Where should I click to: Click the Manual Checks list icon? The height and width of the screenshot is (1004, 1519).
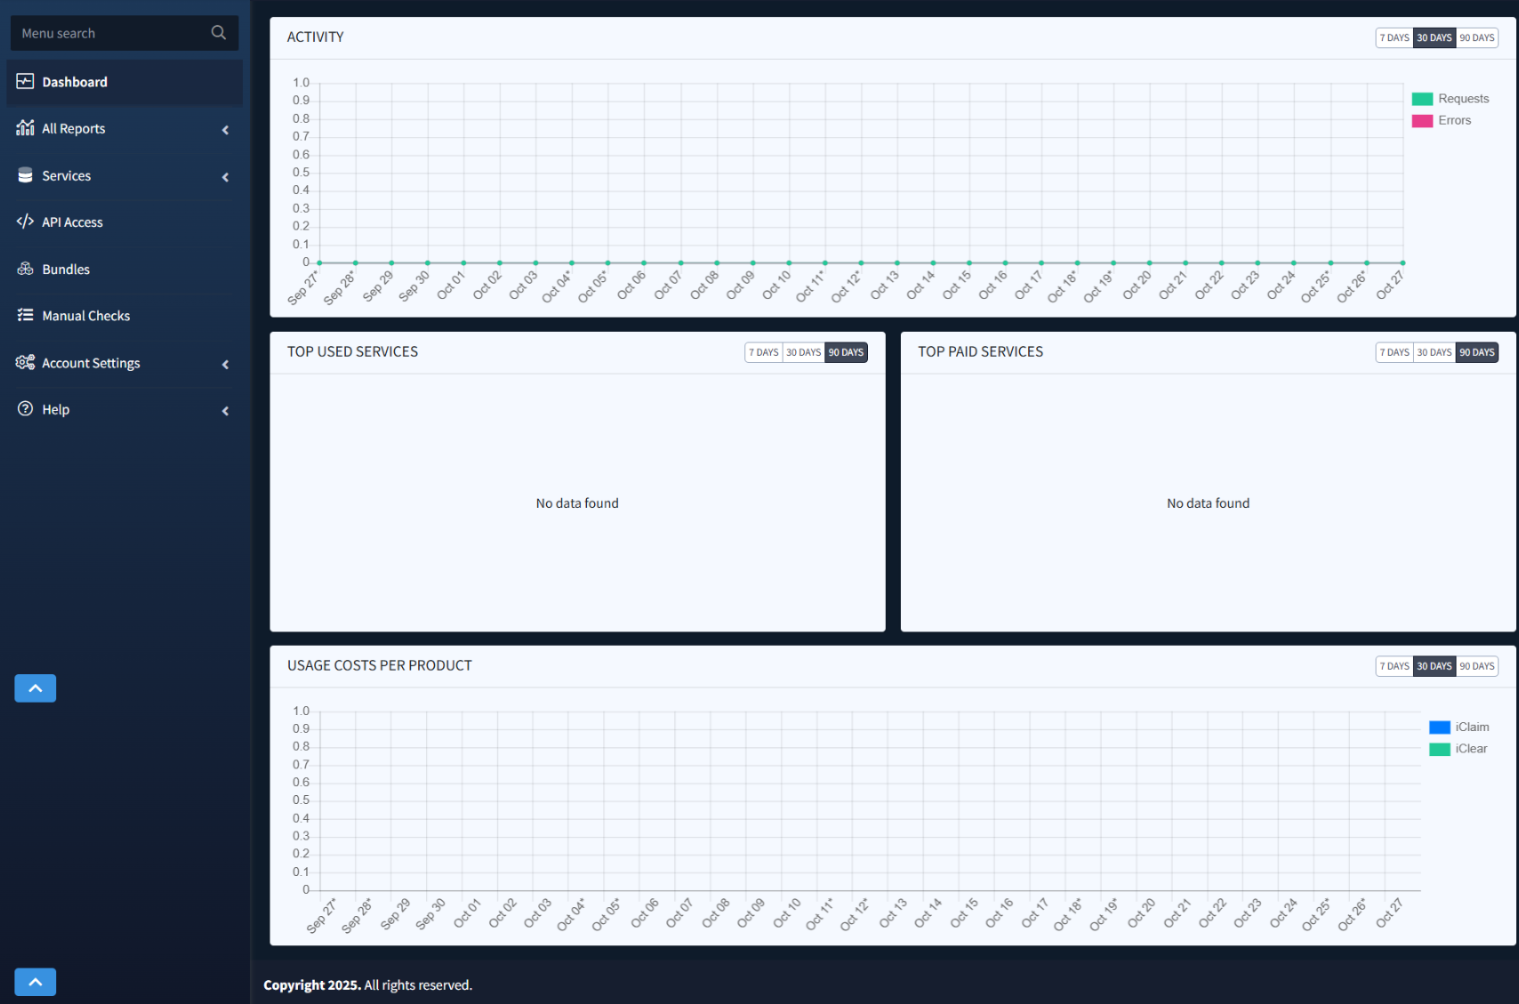point(25,315)
